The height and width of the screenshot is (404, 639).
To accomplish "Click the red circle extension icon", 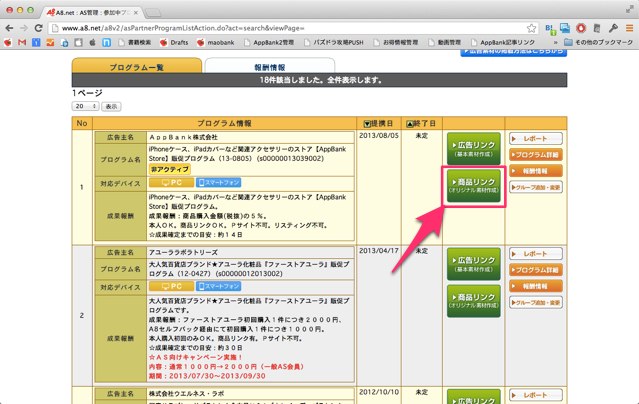I will click(581, 28).
